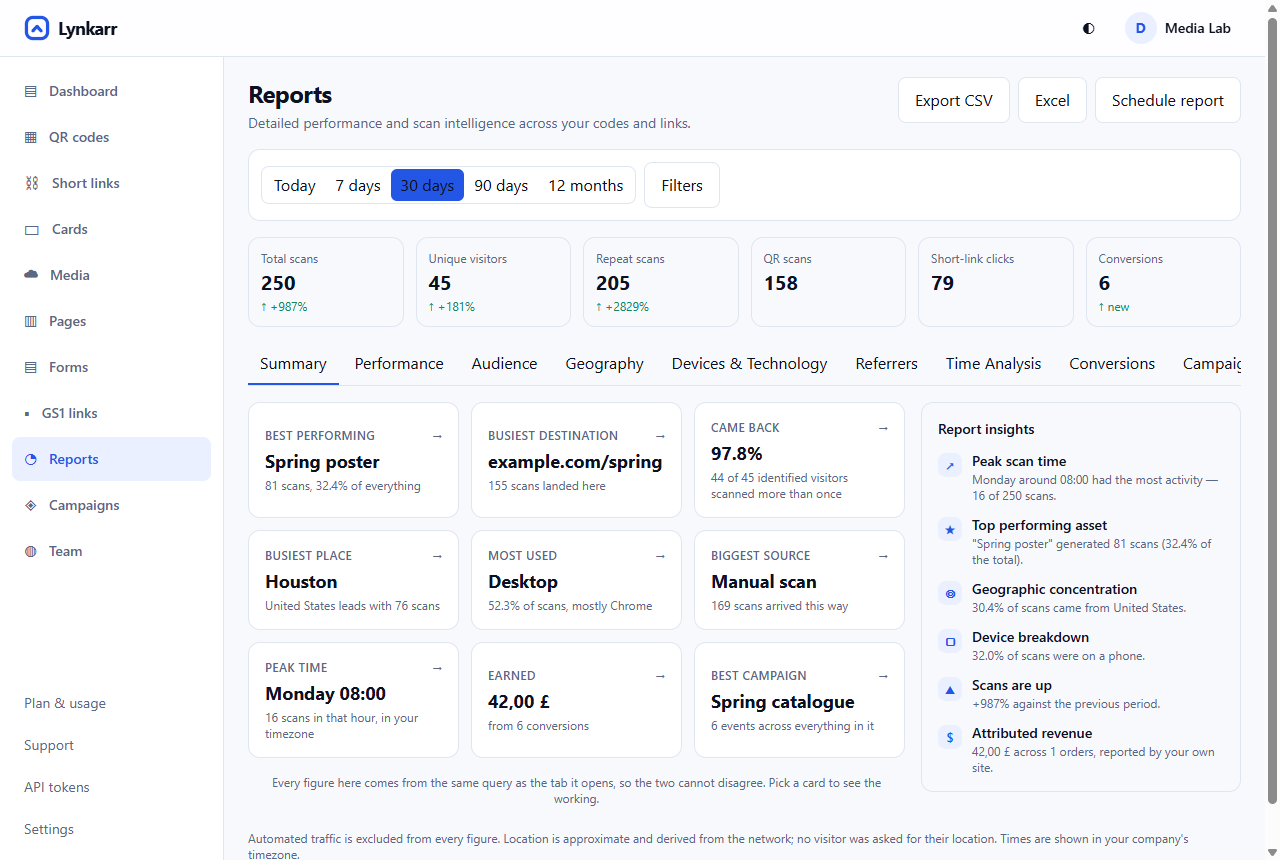
Task: Open the Busiest Destination card arrow
Action: (x=660, y=436)
